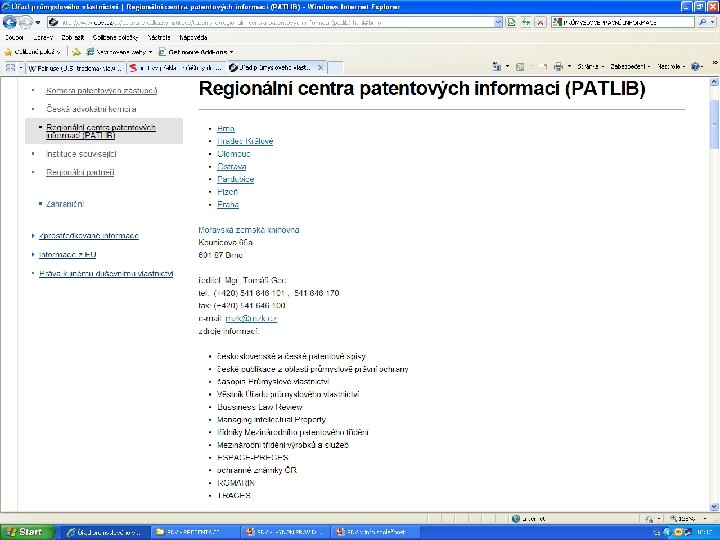Switch to the Wikipedia Patriot tab
This screenshot has height=540, width=720.
coord(75,68)
